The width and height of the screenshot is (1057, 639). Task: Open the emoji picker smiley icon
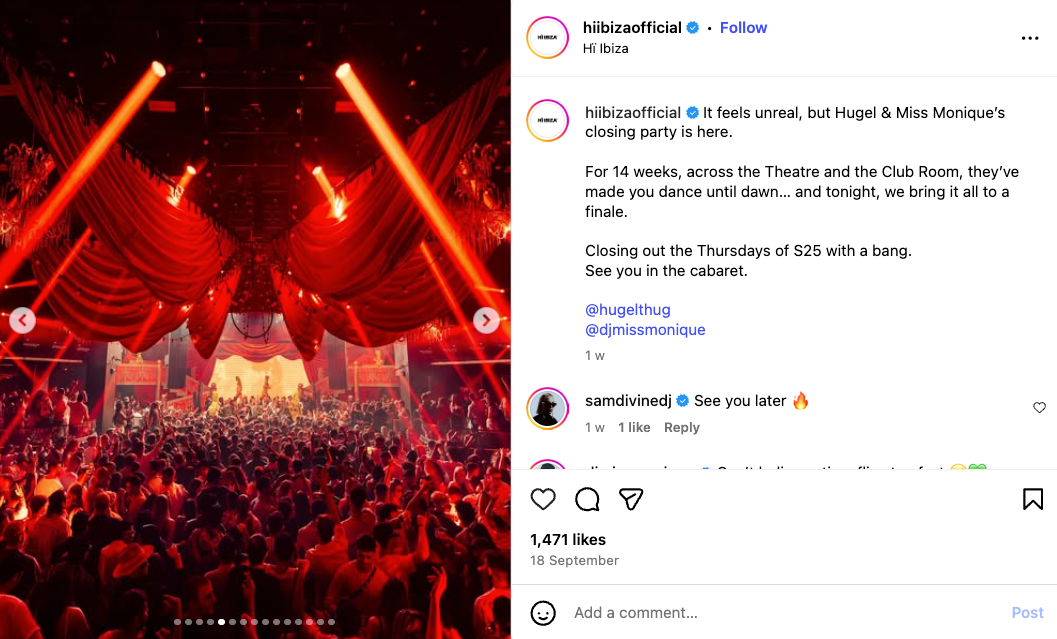[543, 612]
